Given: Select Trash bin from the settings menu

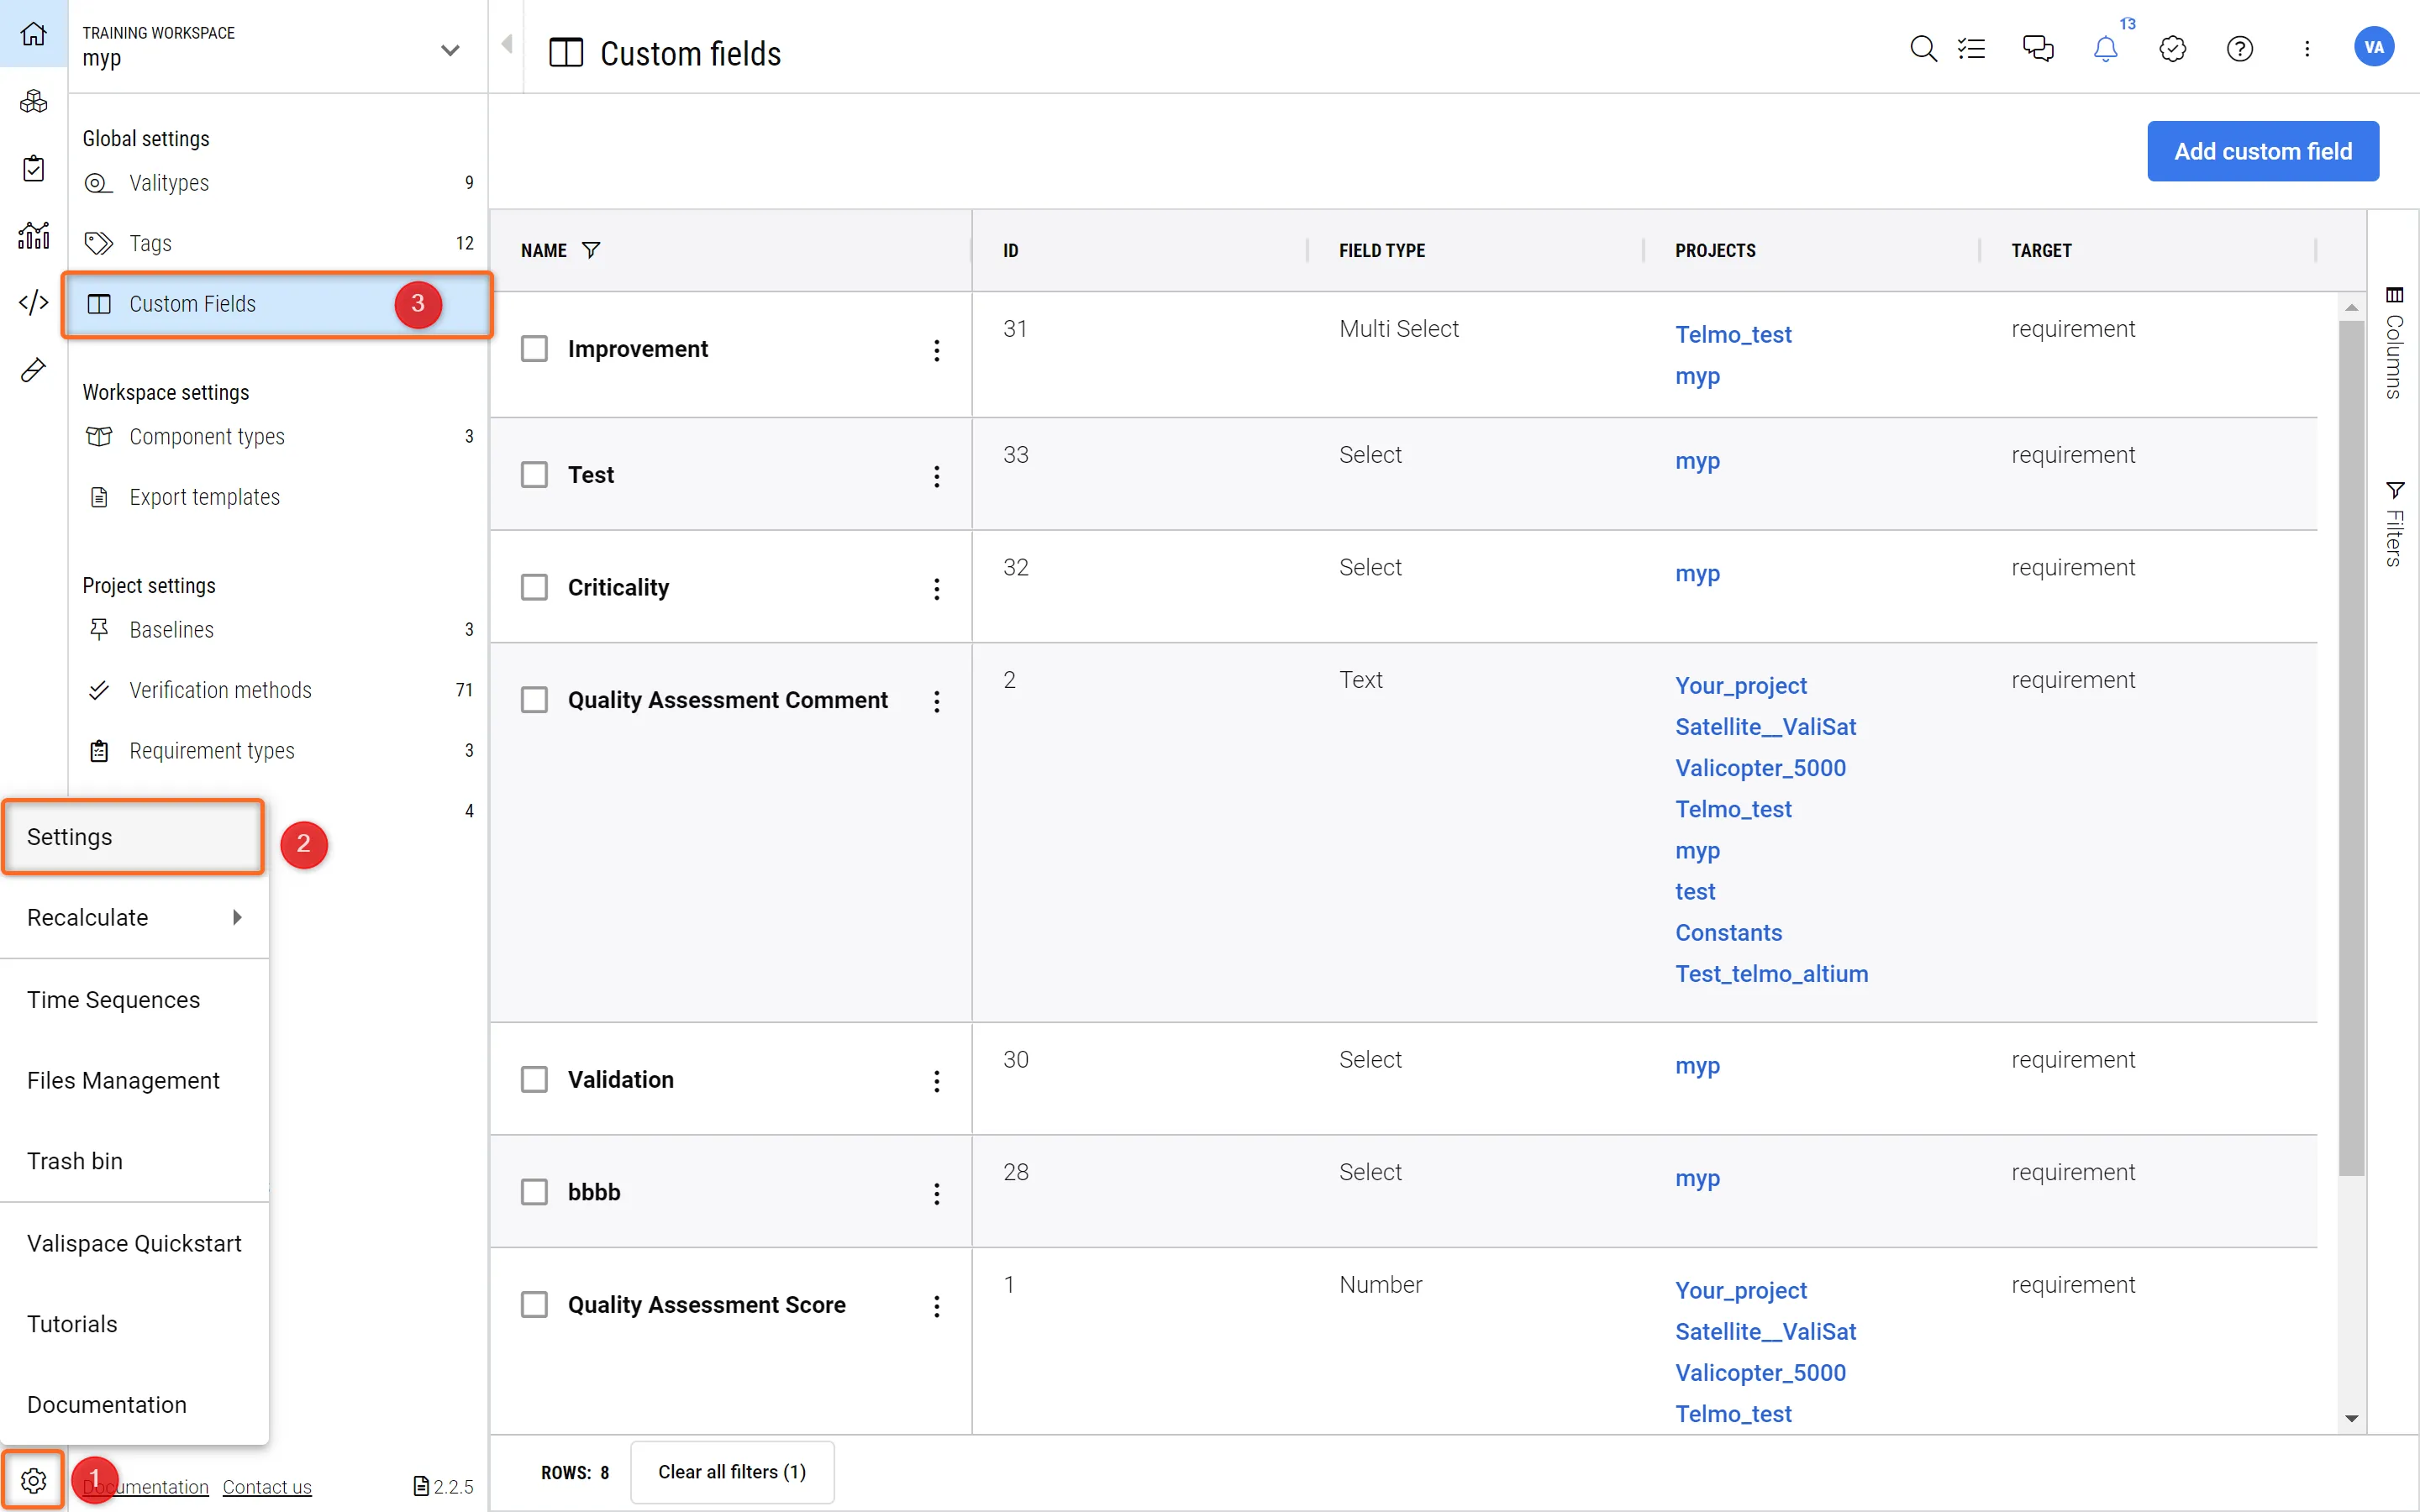Looking at the screenshot, I should pyautogui.click(x=75, y=1161).
